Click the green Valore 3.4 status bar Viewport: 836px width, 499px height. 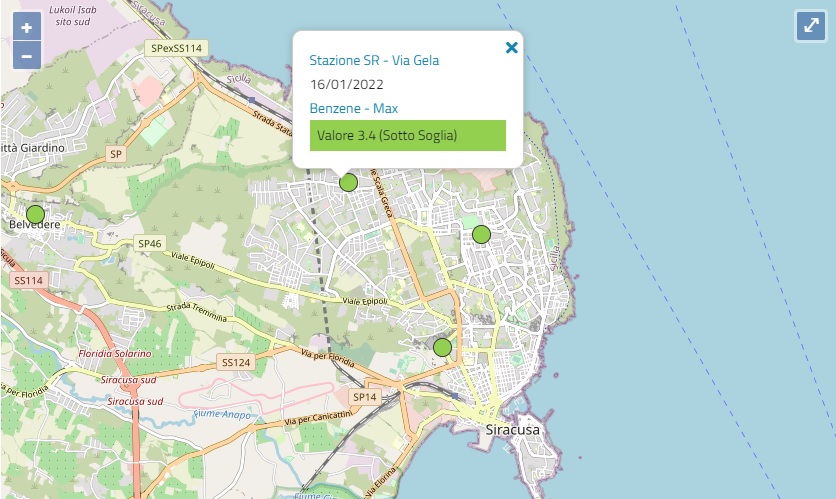tap(408, 135)
